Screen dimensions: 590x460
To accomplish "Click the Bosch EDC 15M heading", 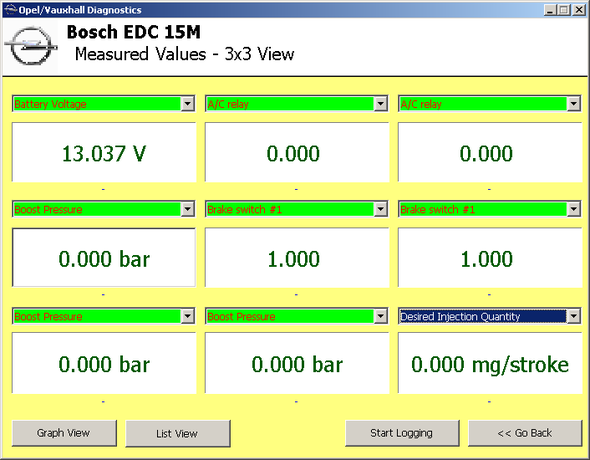I will tap(134, 32).
